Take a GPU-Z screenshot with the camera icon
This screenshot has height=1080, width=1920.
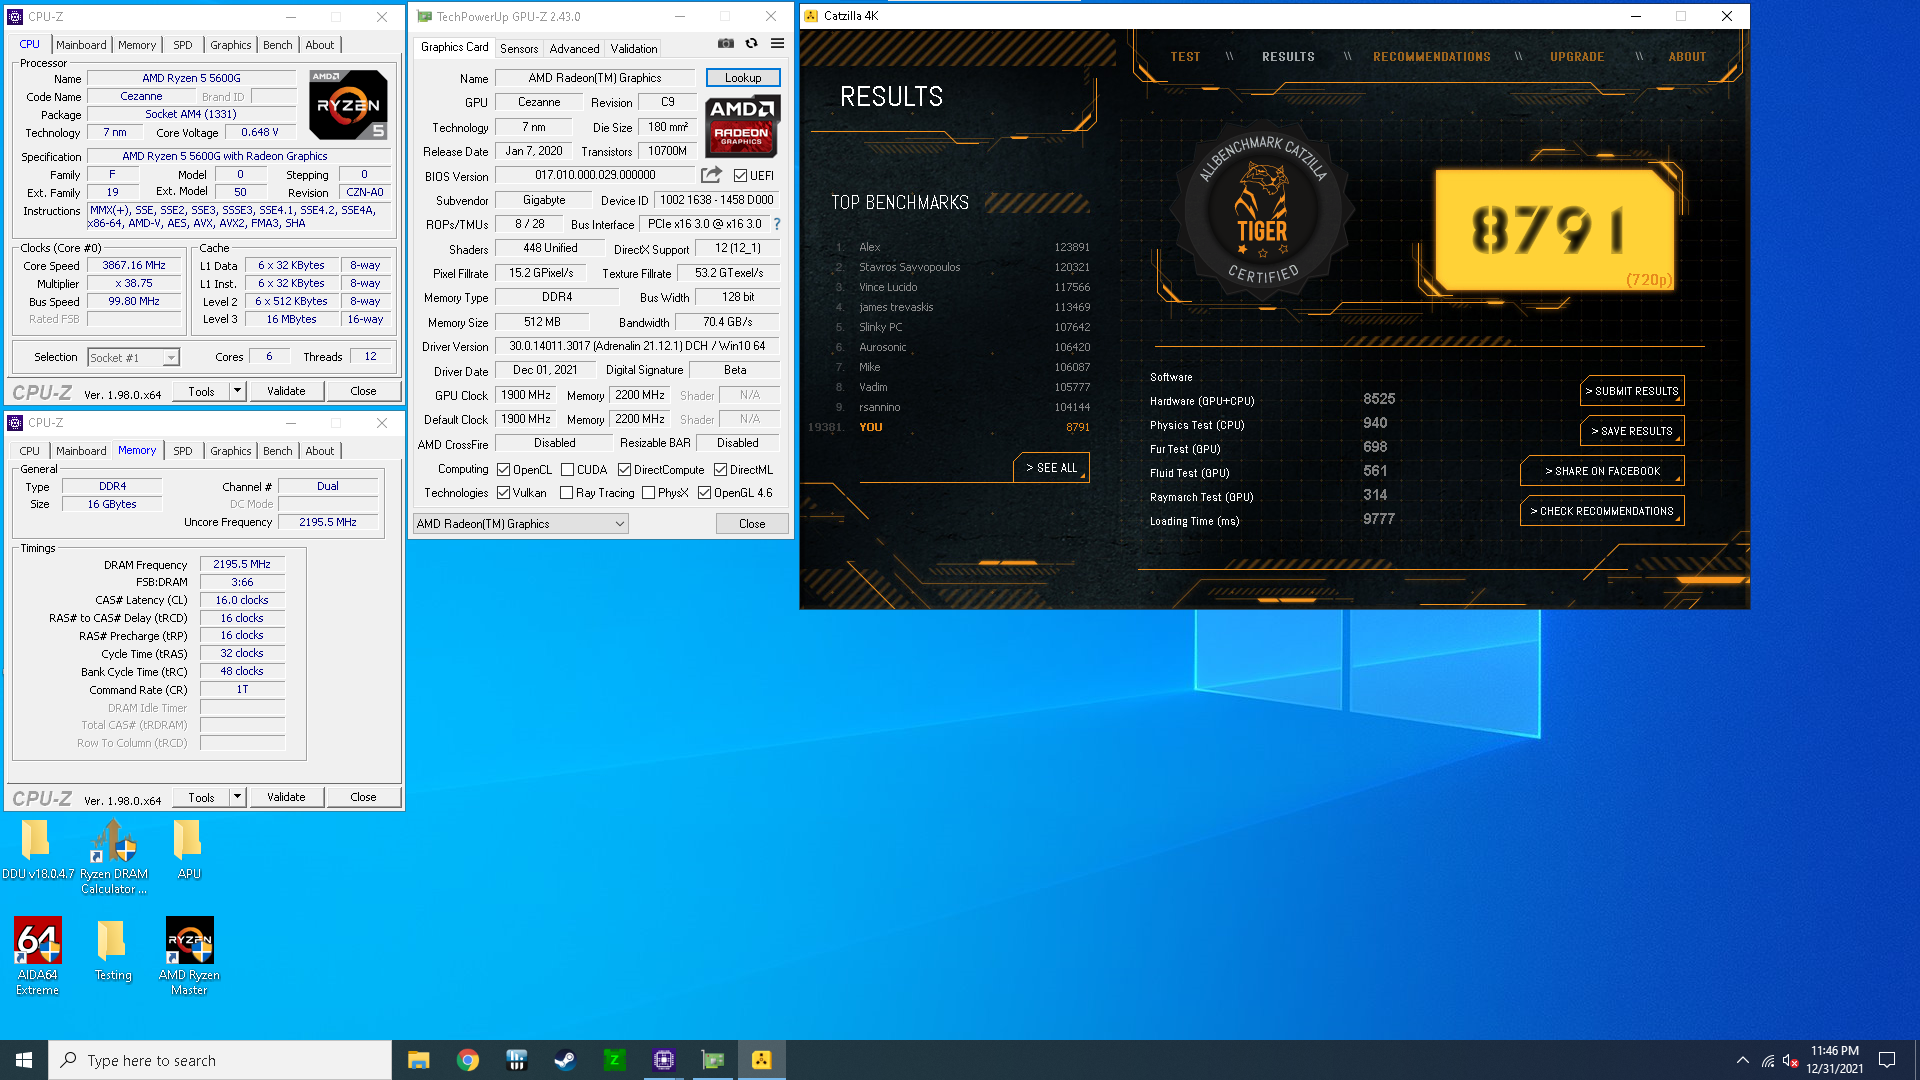[726, 43]
